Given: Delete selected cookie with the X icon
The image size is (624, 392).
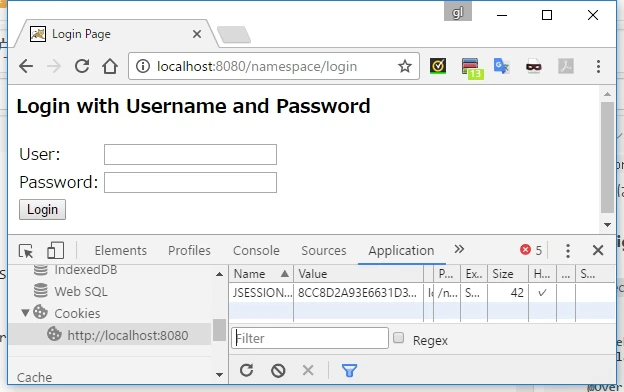Looking at the screenshot, I should 308,371.
